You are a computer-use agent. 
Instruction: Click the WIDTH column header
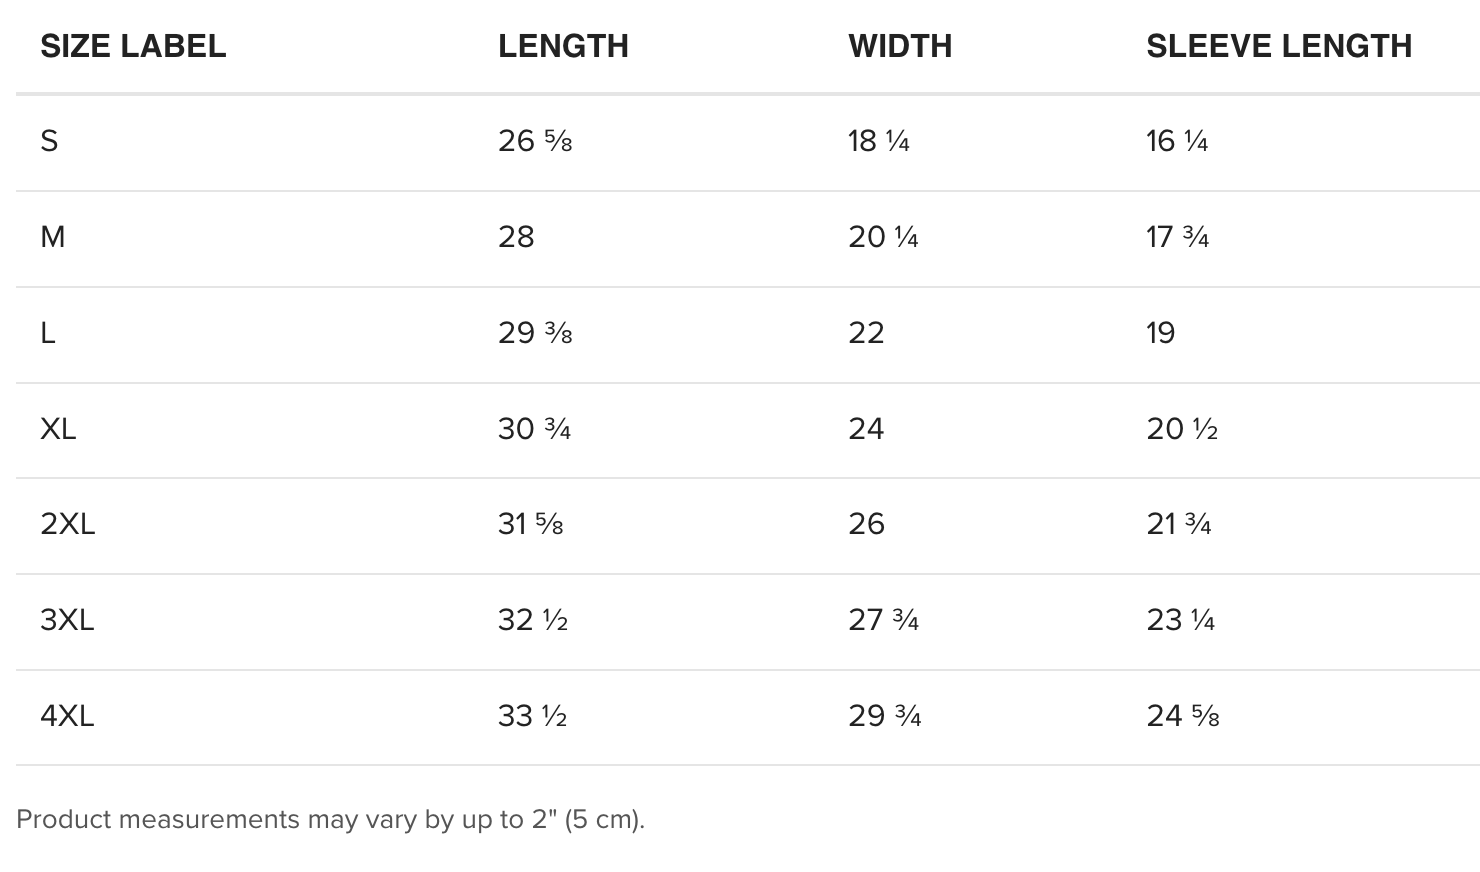[900, 46]
